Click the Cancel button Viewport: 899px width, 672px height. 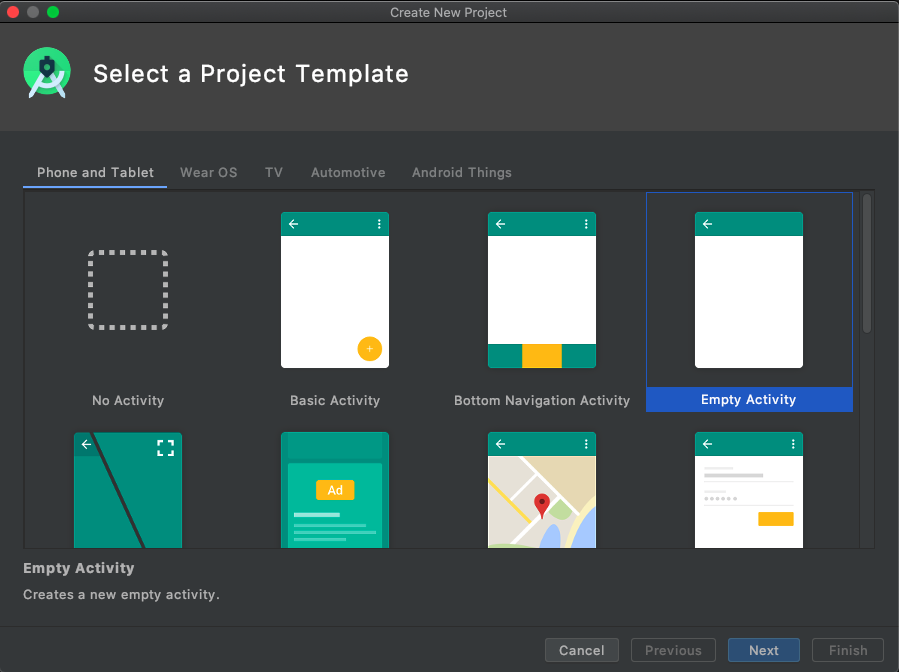pyautogui.click(x=581, y=650)
